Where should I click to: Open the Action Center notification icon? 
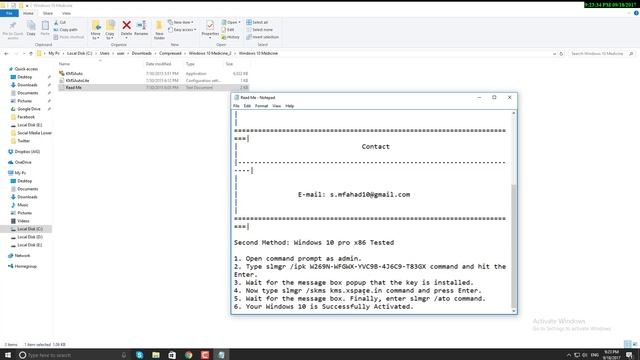click(629, 355)
